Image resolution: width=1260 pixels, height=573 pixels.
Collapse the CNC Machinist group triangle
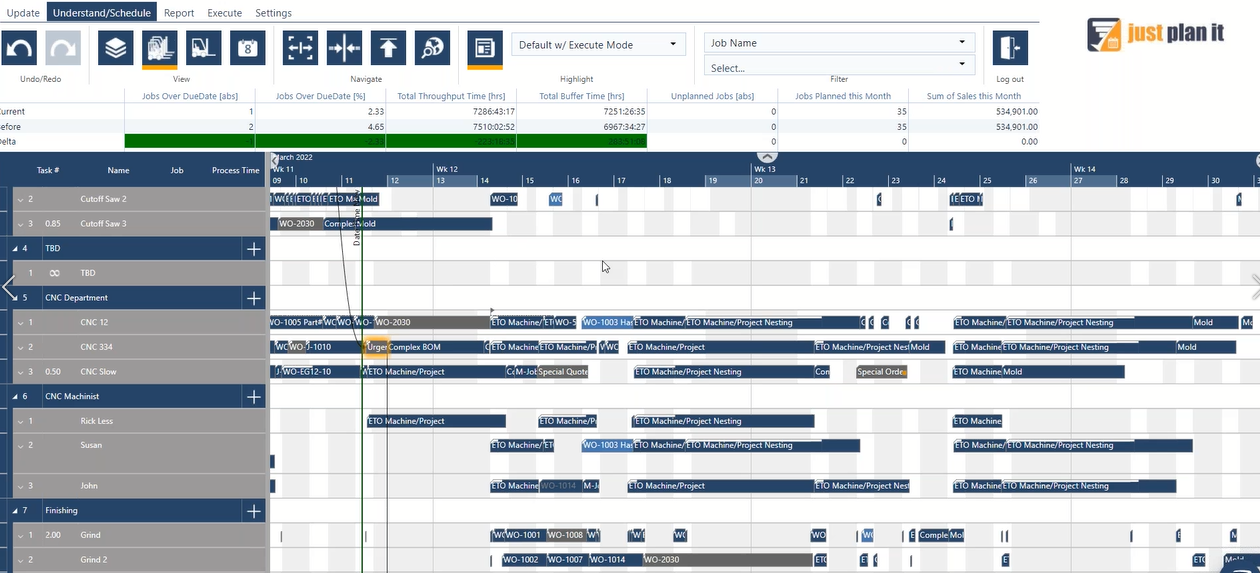(15, 397)
